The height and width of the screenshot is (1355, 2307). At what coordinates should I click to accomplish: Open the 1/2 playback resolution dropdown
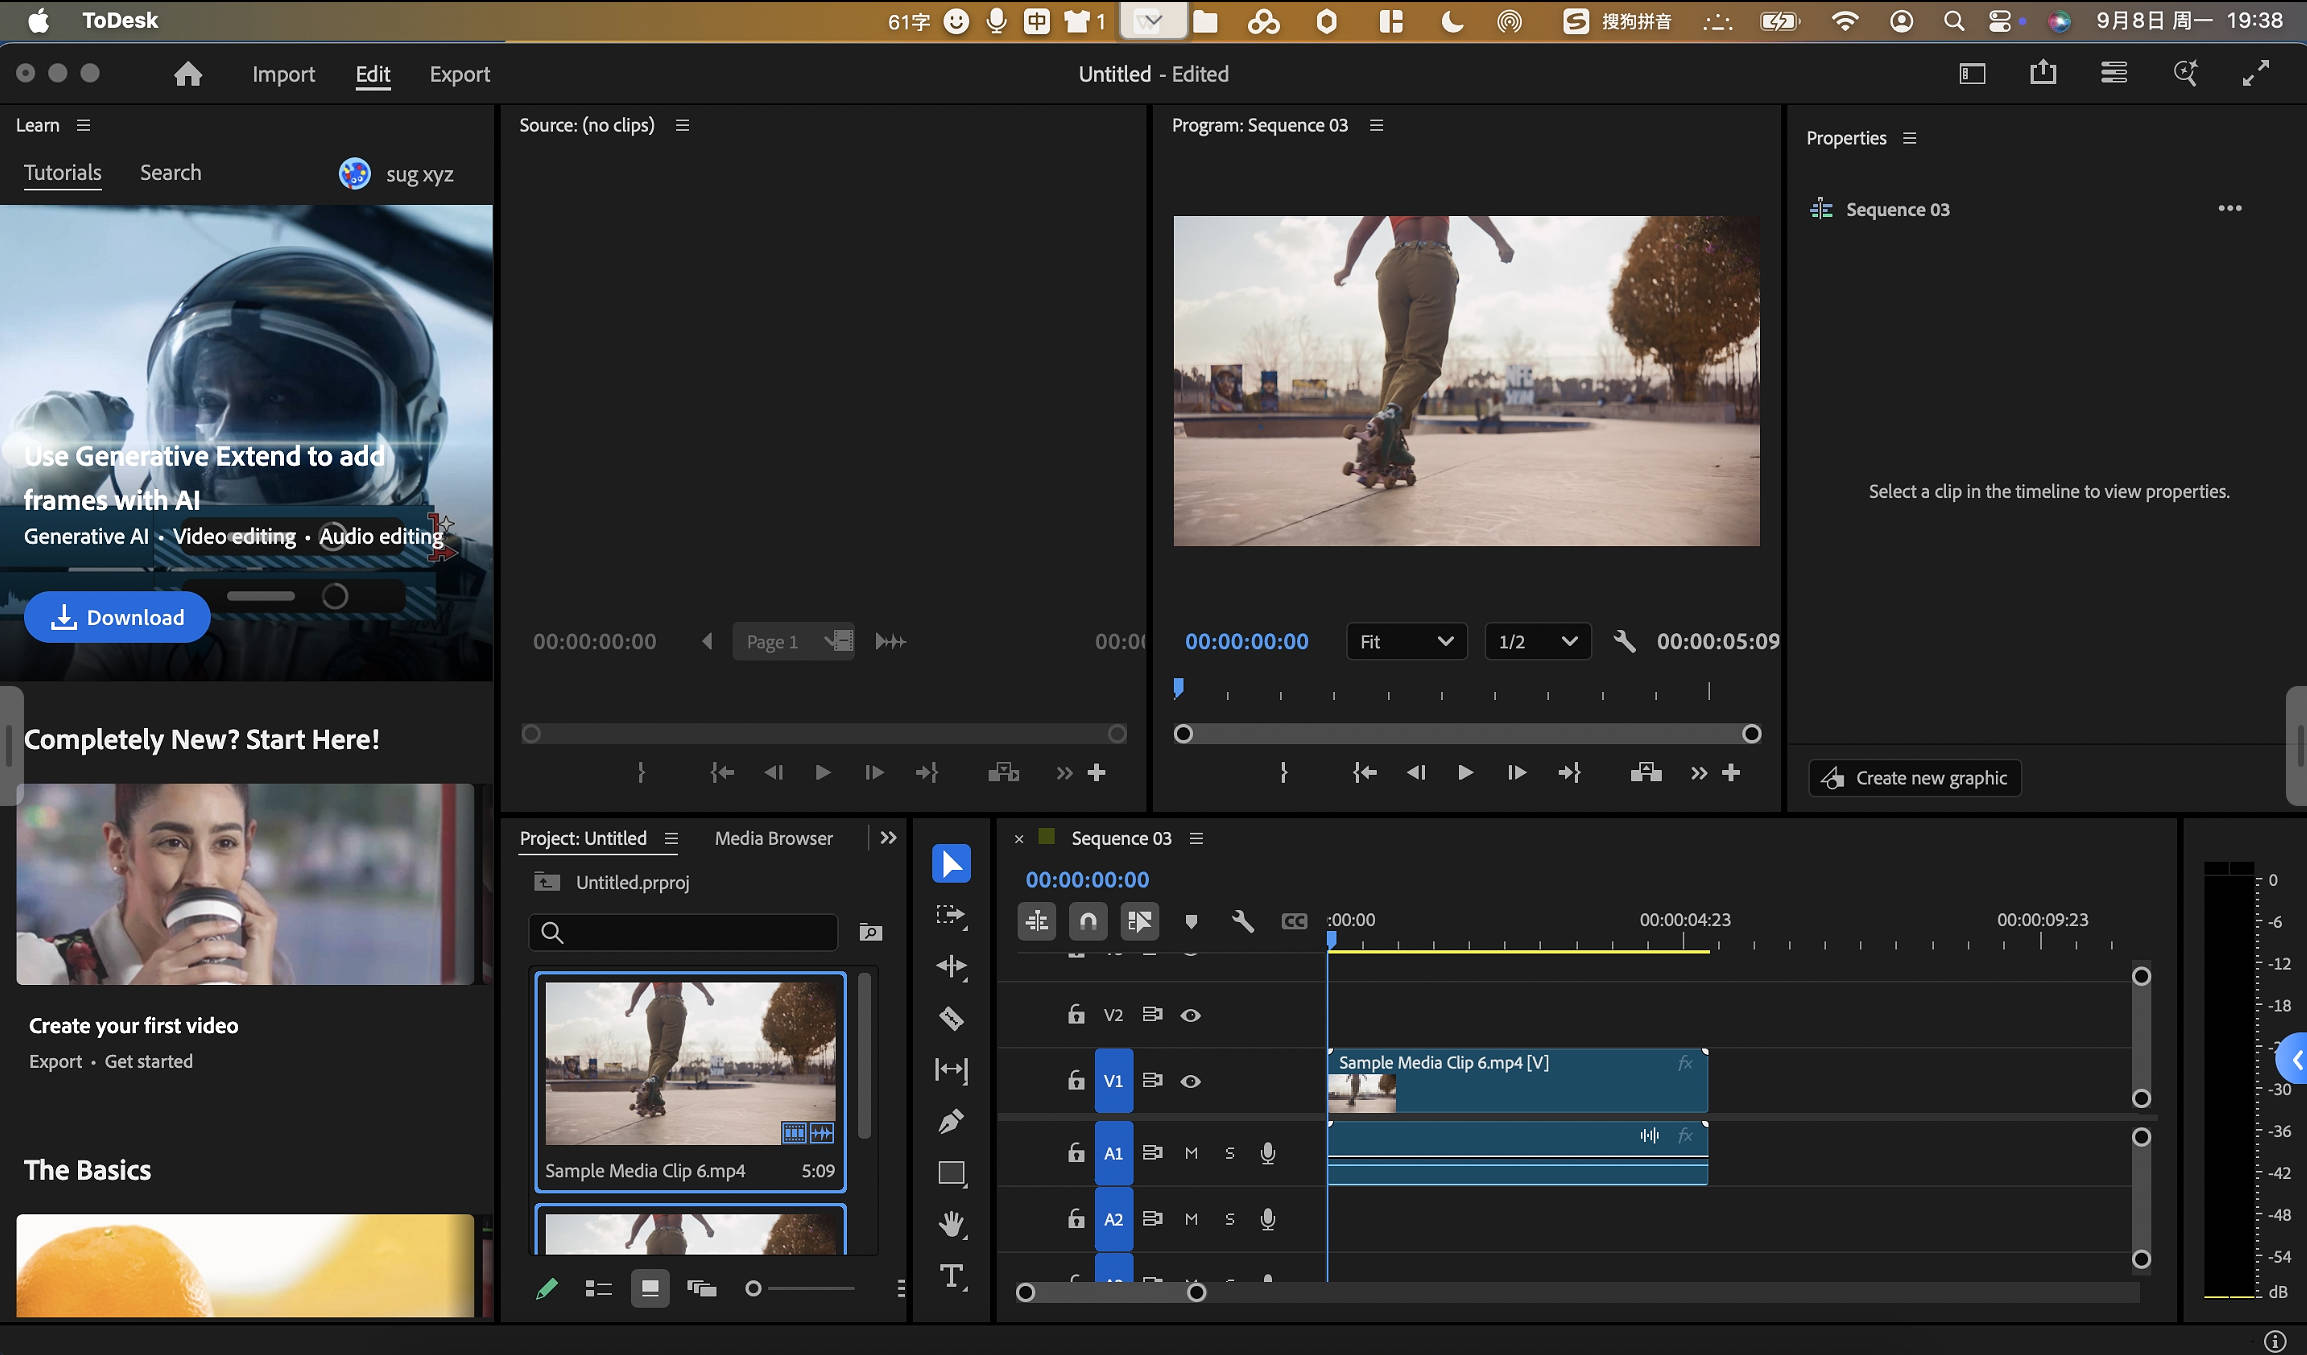1537,642
